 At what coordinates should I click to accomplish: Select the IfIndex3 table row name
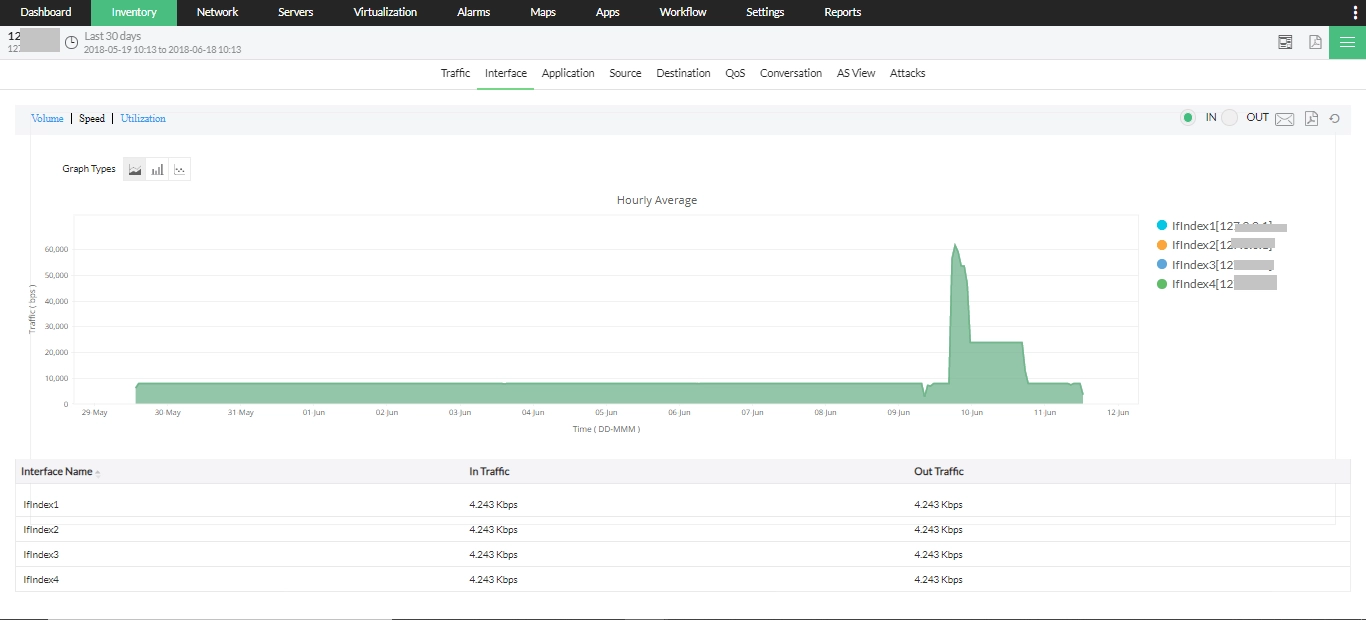[x=41, y=555]
